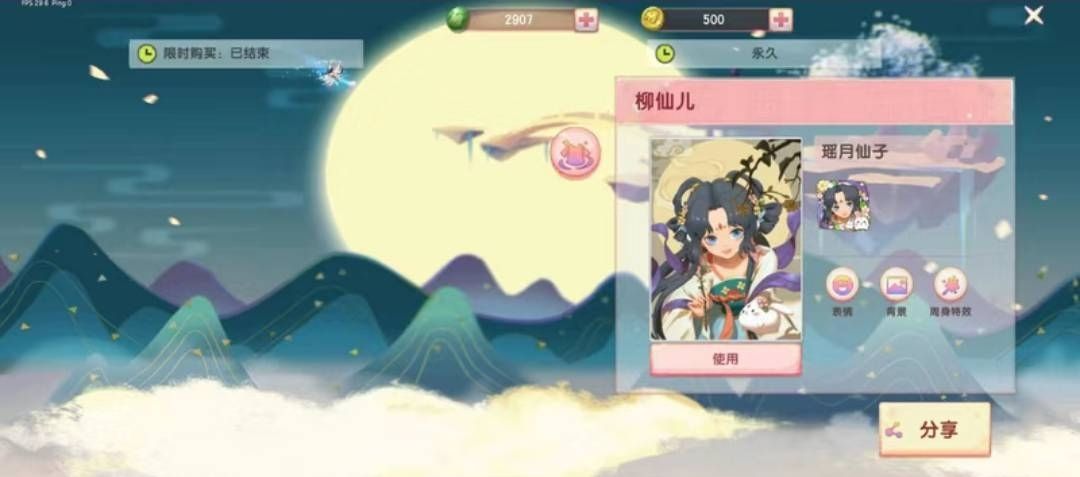Click the green jade currency icon
The image size is (1080, 477).
[457, 19]
